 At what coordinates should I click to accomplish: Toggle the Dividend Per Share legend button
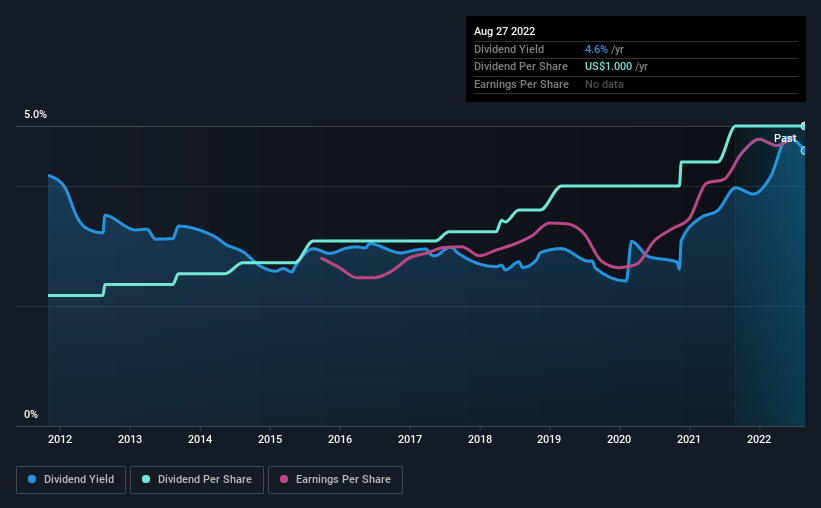[197, 480]
